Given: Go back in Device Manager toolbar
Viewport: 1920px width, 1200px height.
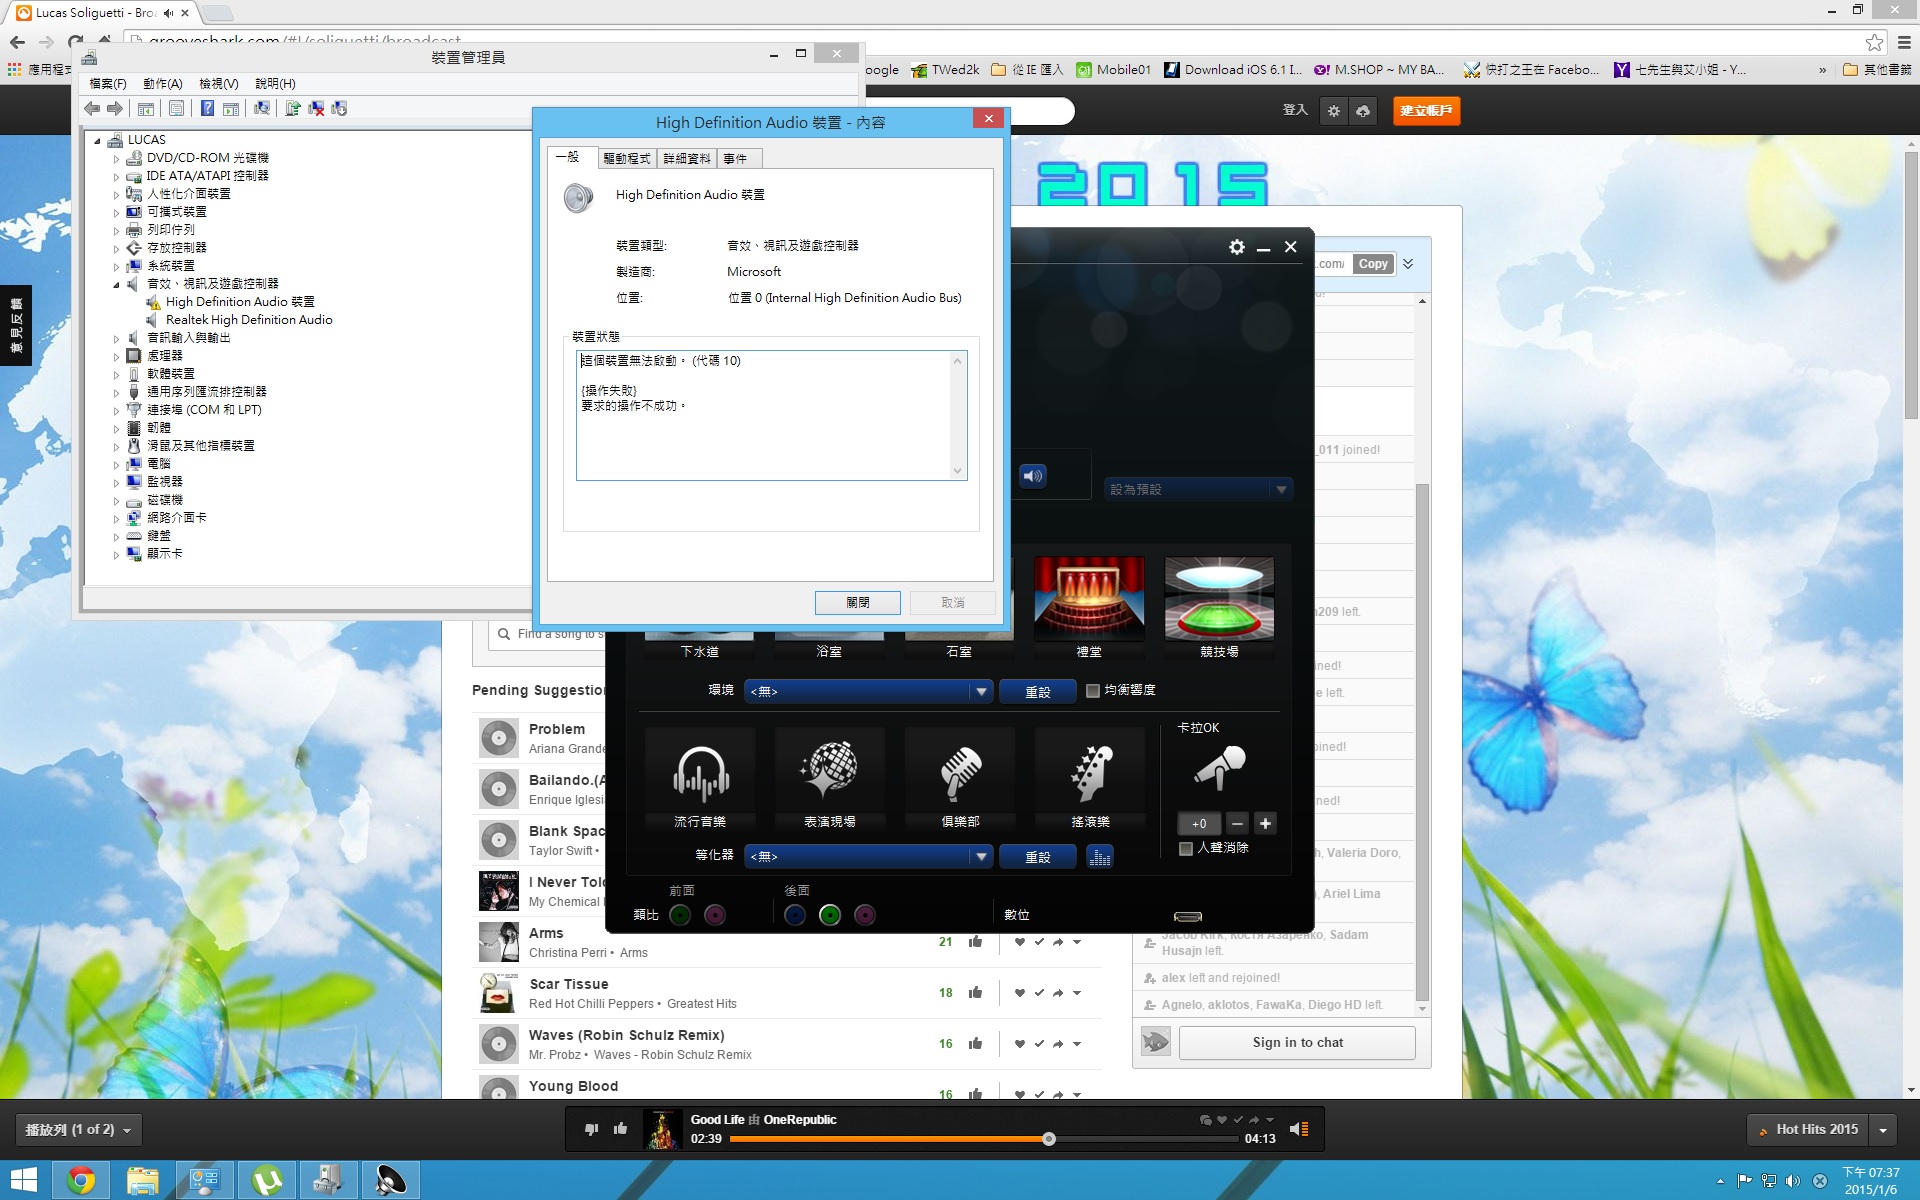Looking at the screenshot, I should (x=92, y=108).
